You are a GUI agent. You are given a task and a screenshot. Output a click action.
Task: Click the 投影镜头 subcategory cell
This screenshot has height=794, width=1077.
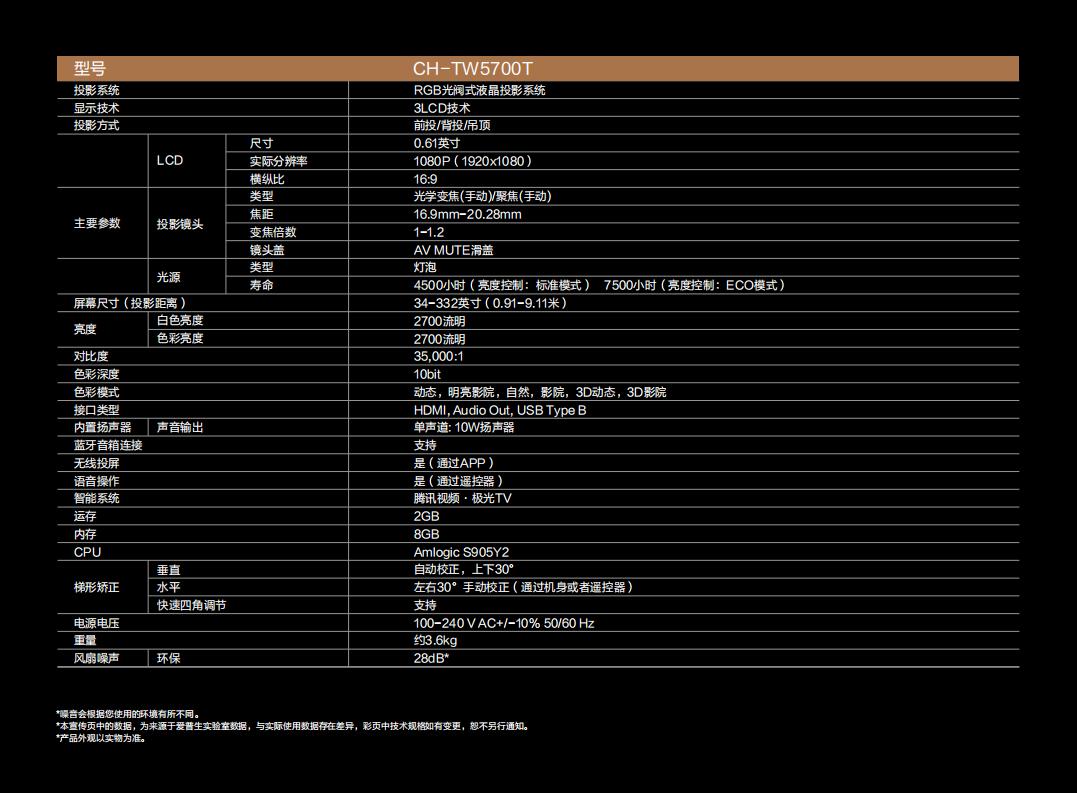click(180, 224)
